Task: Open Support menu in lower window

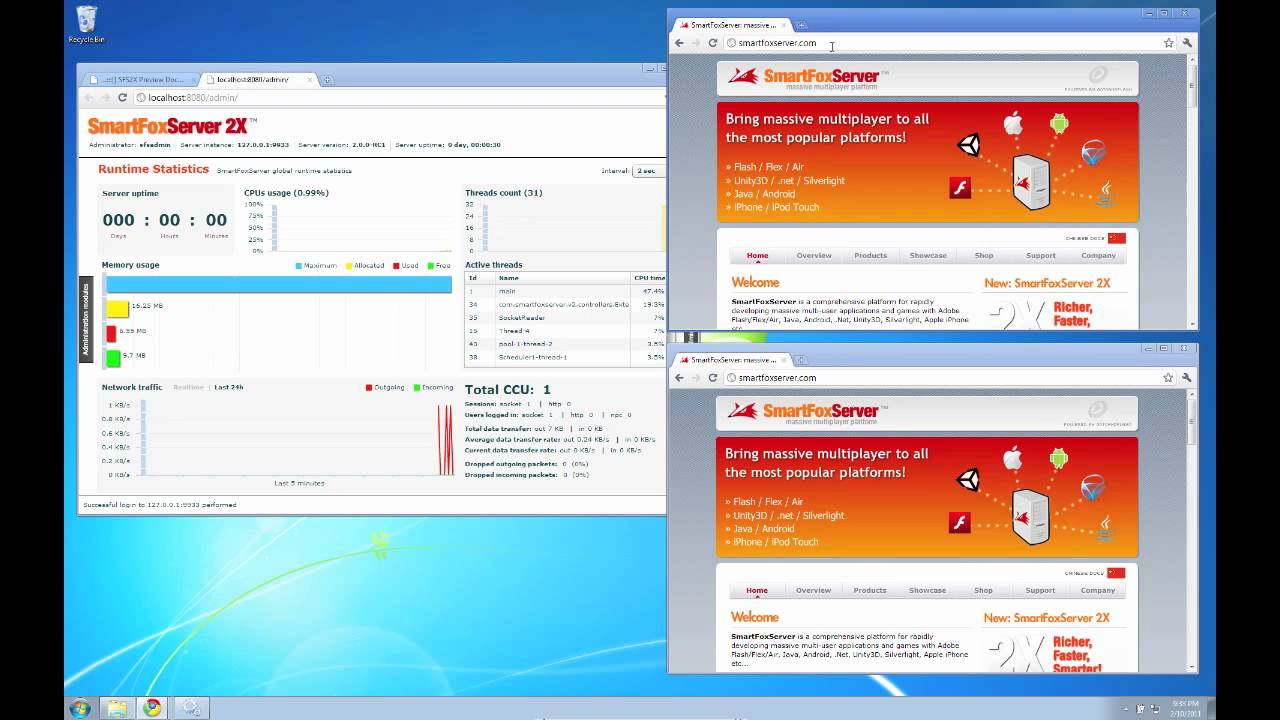Action: tap(1040, 590)
